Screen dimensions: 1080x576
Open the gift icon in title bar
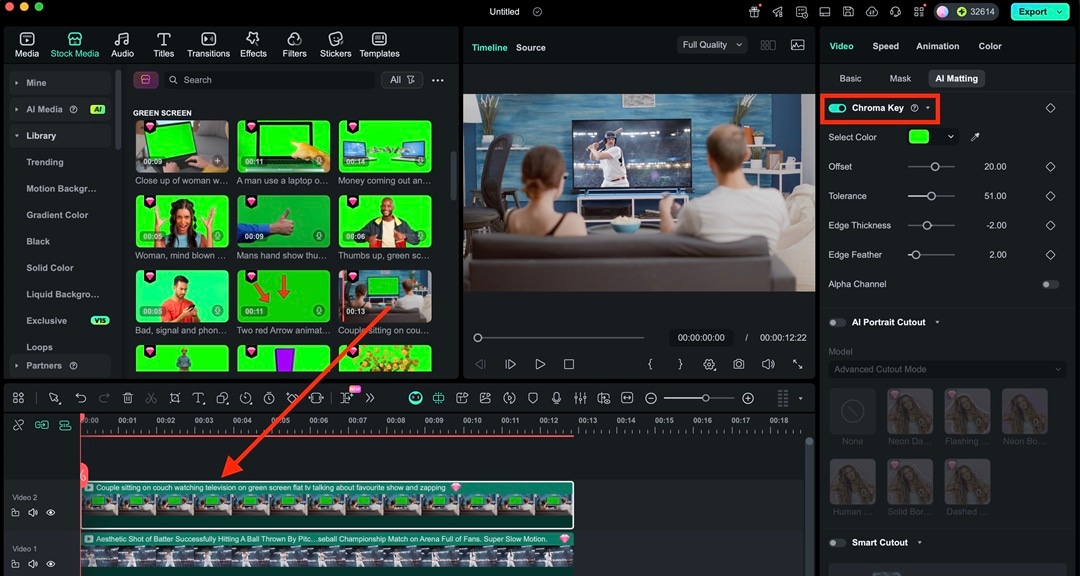click(754, 12)
